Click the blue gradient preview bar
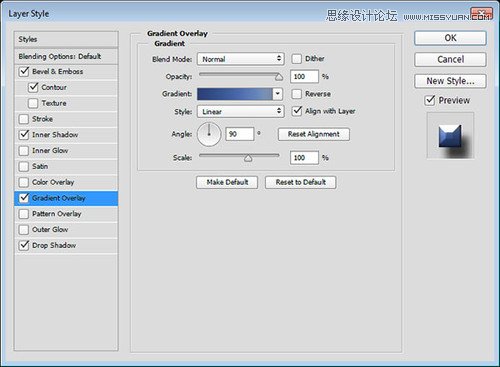Image resolution: width=500 pixels, height=367 pixels. coord(235,94)
